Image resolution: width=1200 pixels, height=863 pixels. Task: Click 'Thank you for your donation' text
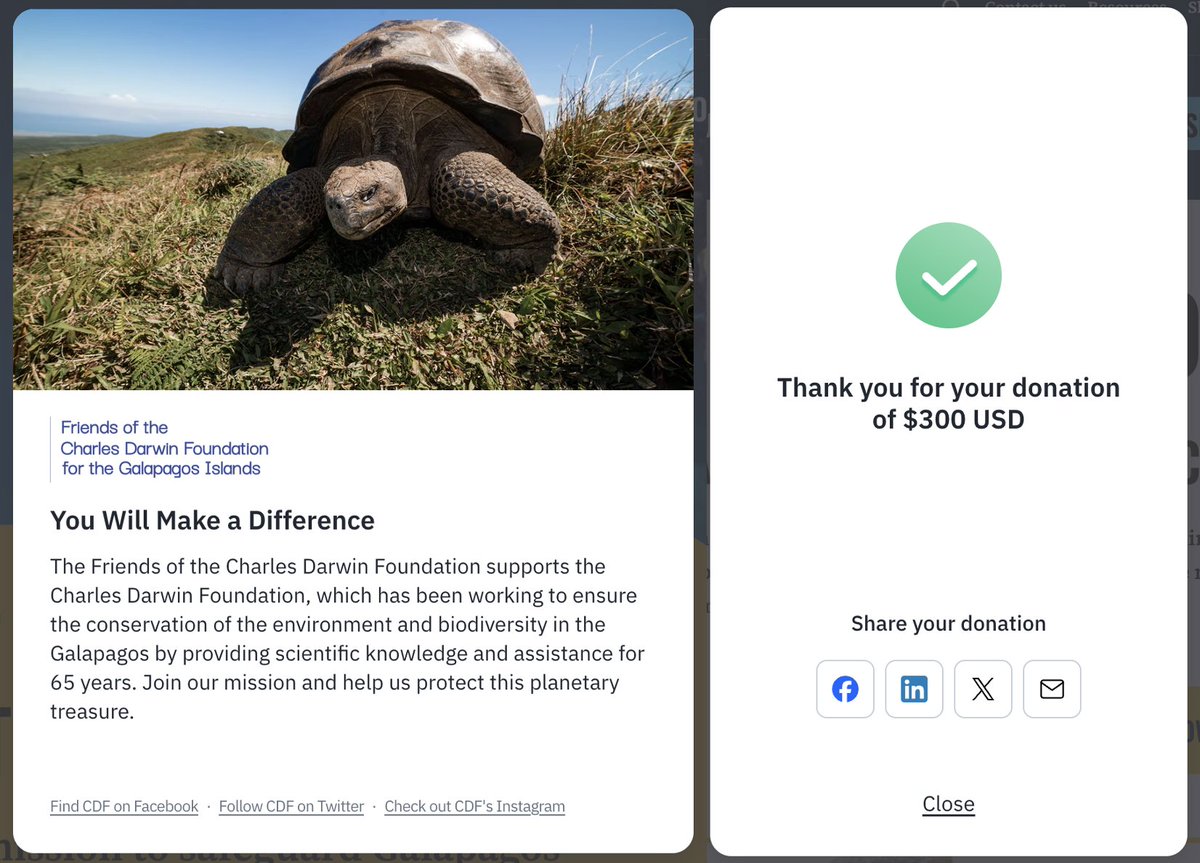click(948, 402)
